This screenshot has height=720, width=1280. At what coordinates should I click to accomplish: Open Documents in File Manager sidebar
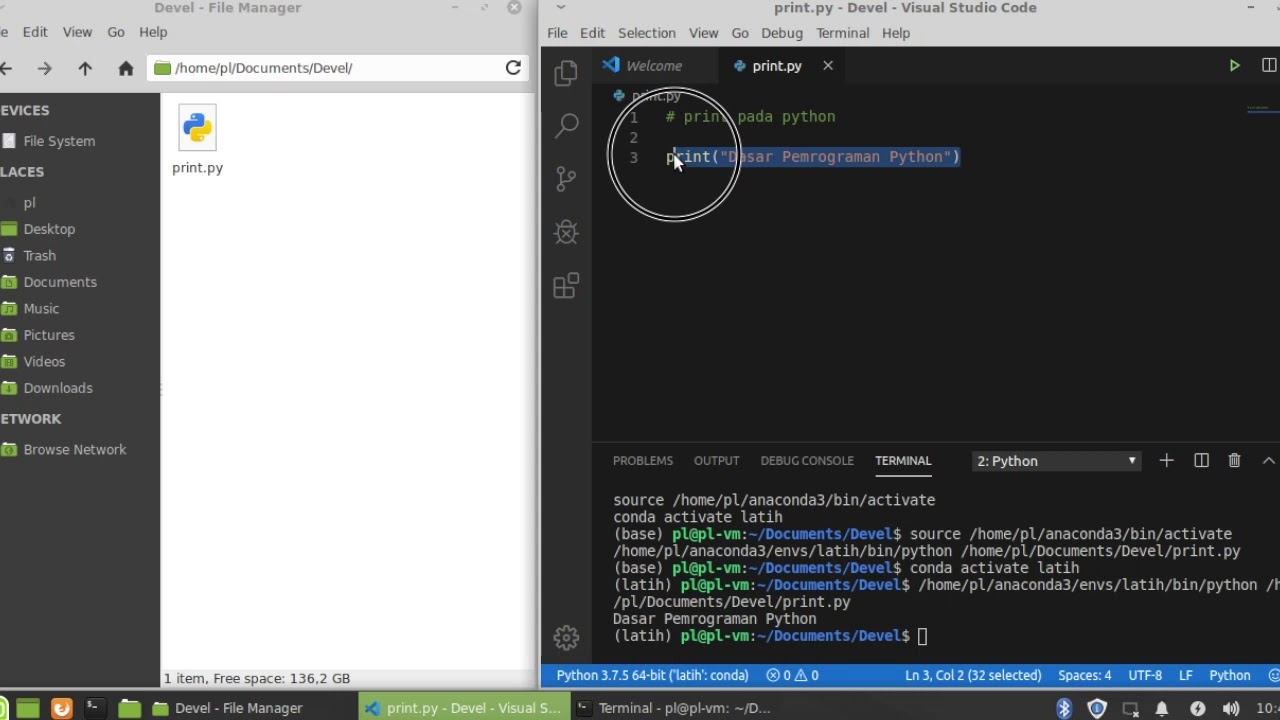(60, 282)
